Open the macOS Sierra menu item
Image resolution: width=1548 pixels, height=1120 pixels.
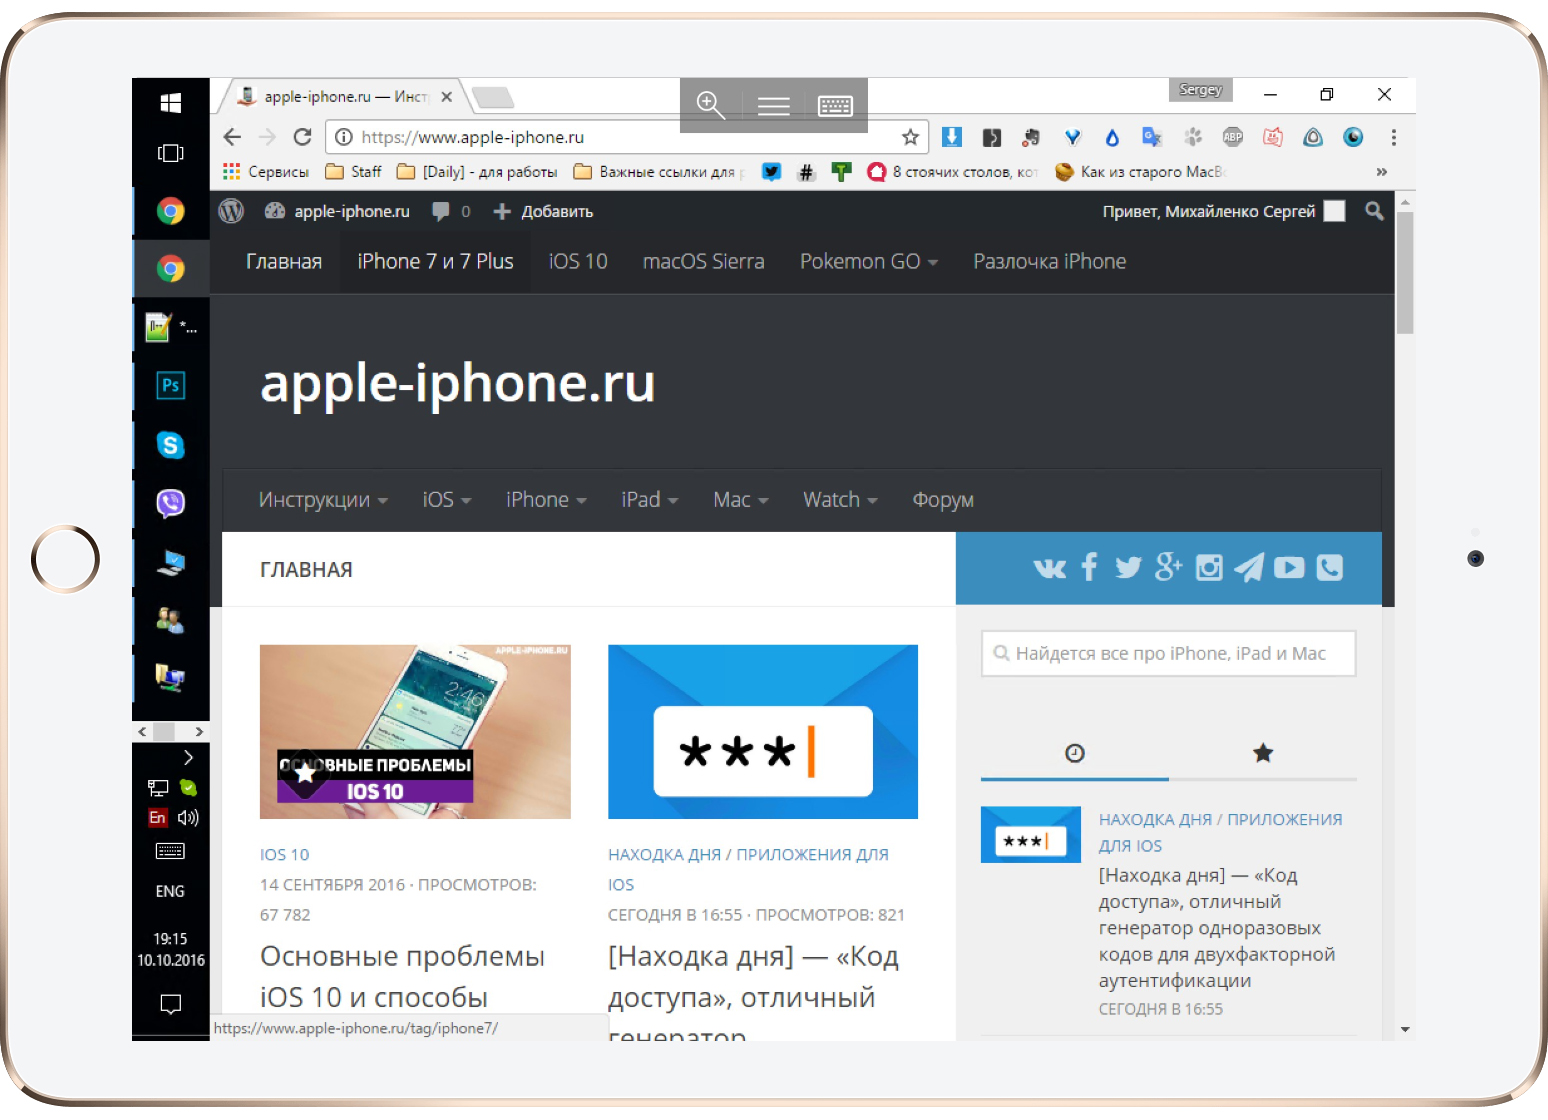click(x=704, y=262)
